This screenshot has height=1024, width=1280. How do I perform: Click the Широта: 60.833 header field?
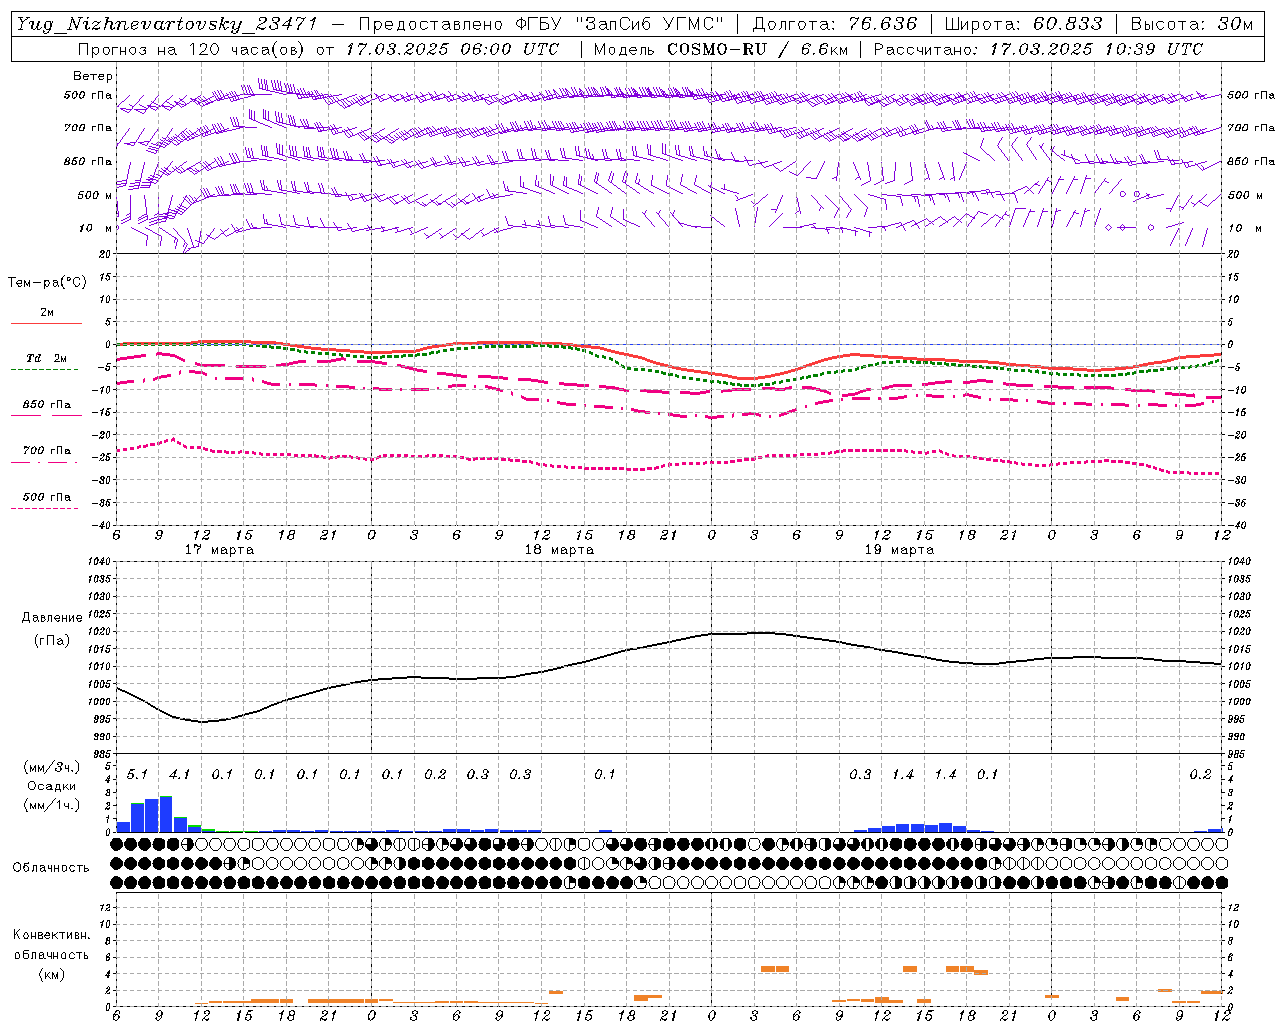(x=1024, y=24)
